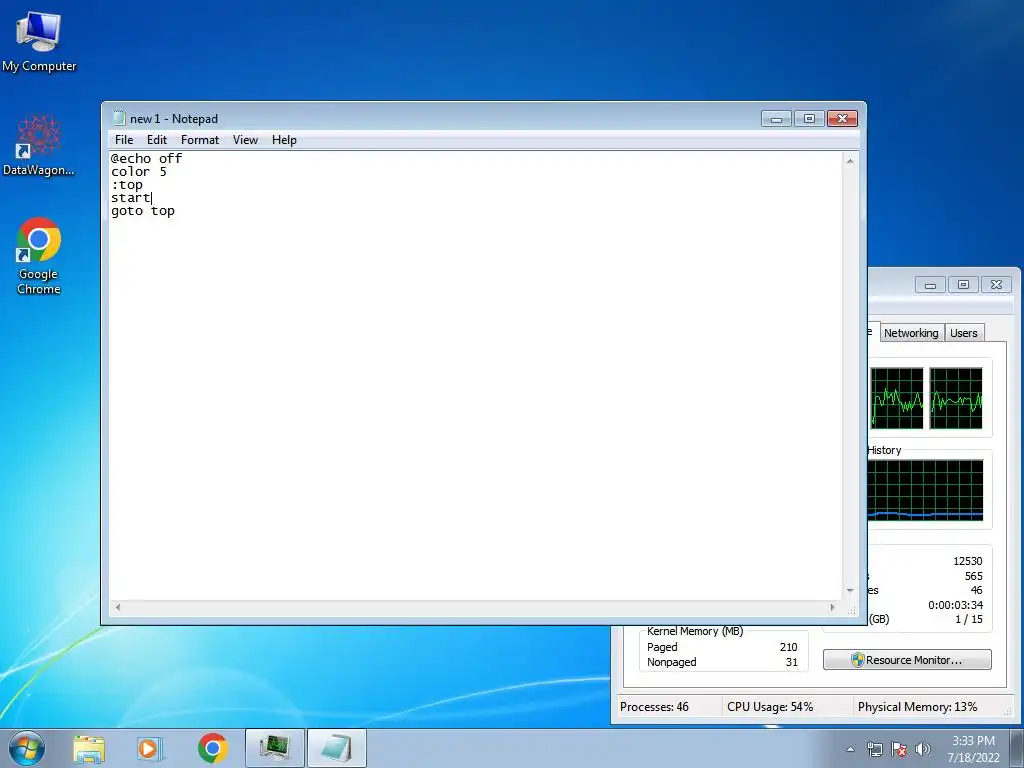Switch to Notepad taskbar button

[x=336, y=748]
